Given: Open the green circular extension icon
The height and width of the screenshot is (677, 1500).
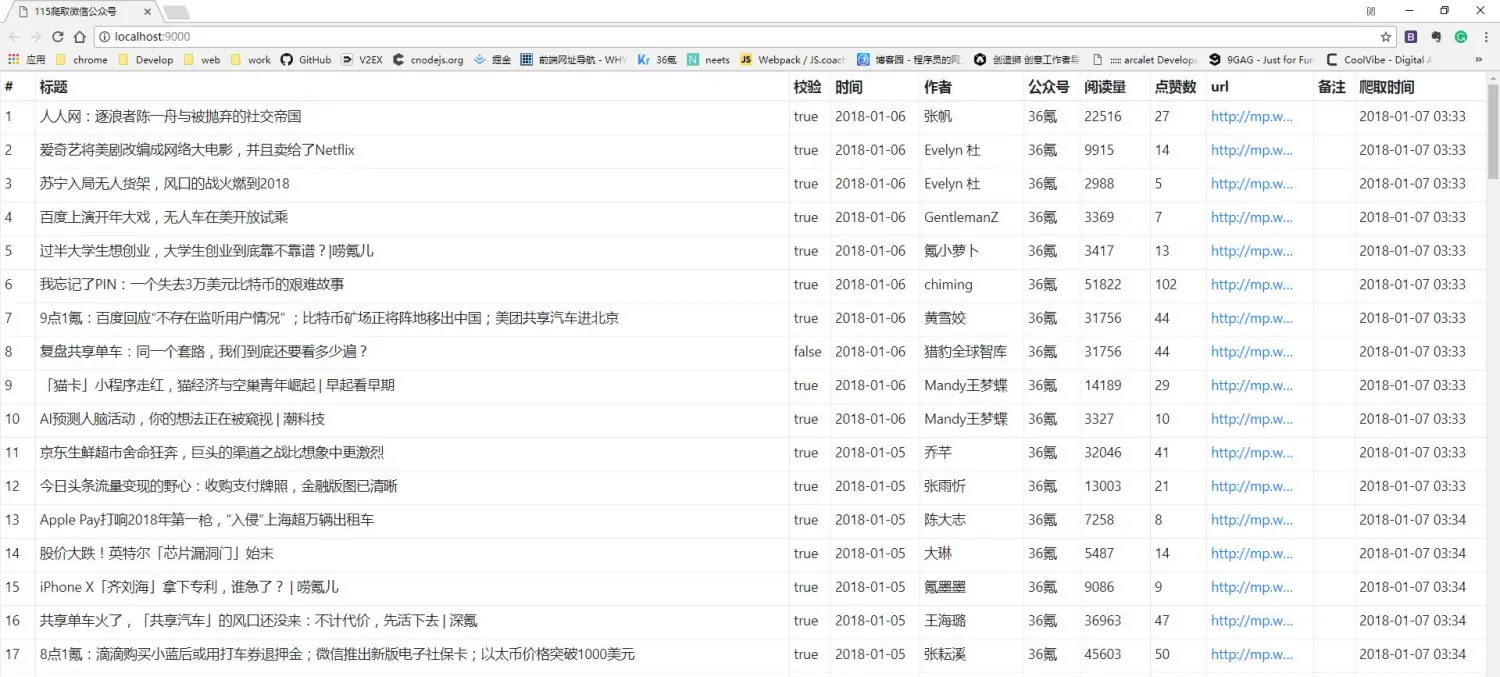Looking at the screenshot, I should 1461,37.
